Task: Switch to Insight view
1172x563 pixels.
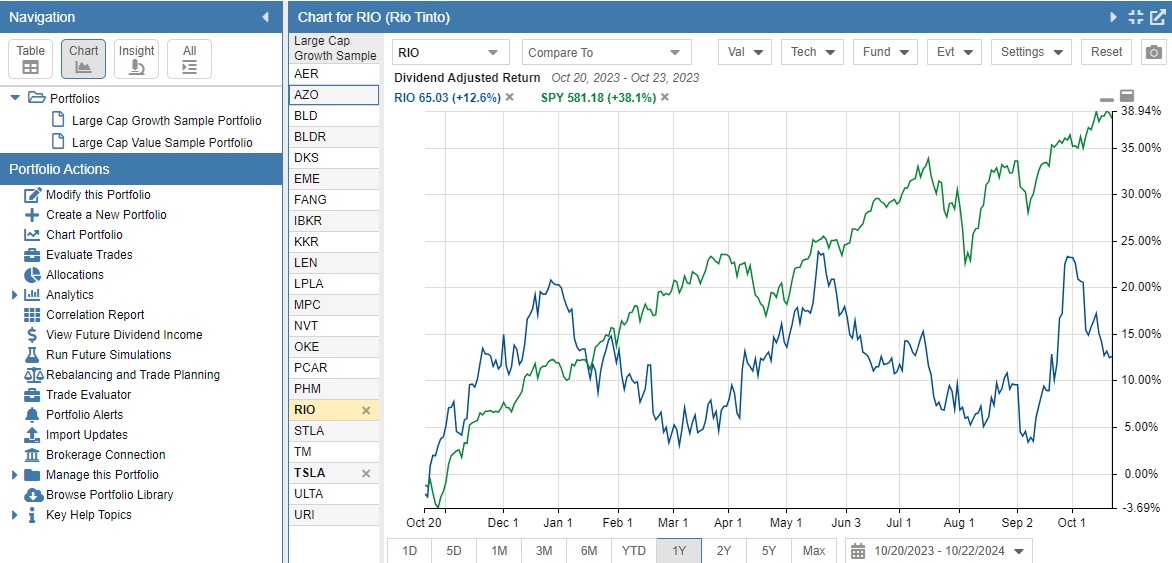Action: 137,59
